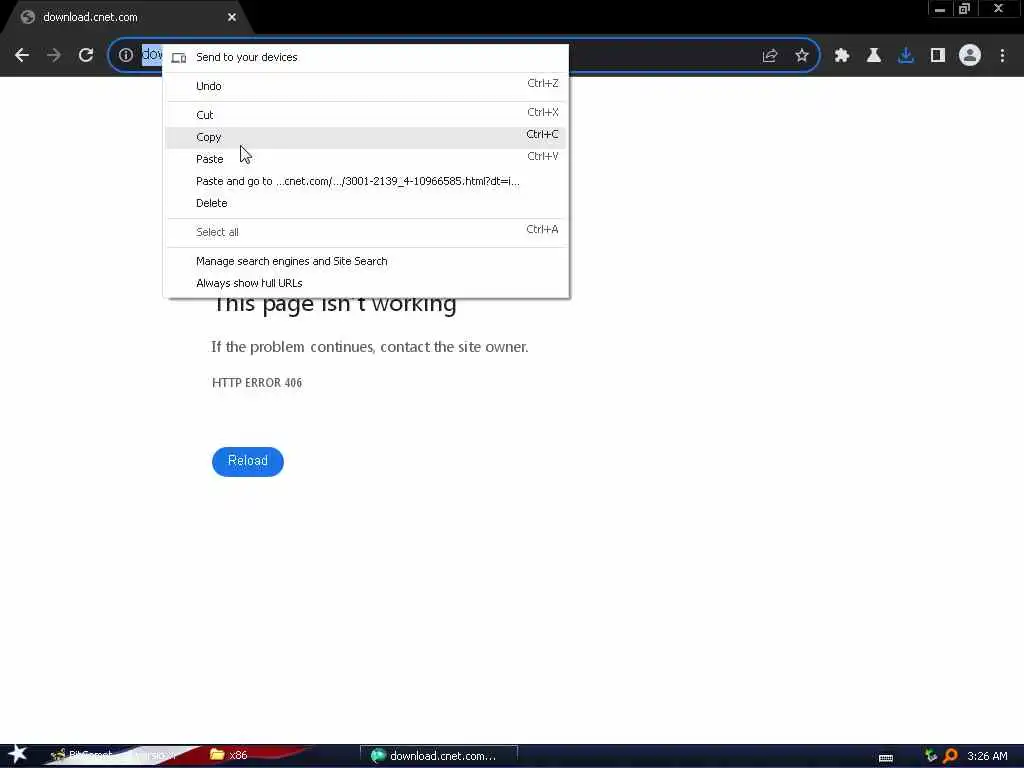Click the blue Reload button
Image resolution: width=1024 pixels, height=768 pixels.
[248, 462]
